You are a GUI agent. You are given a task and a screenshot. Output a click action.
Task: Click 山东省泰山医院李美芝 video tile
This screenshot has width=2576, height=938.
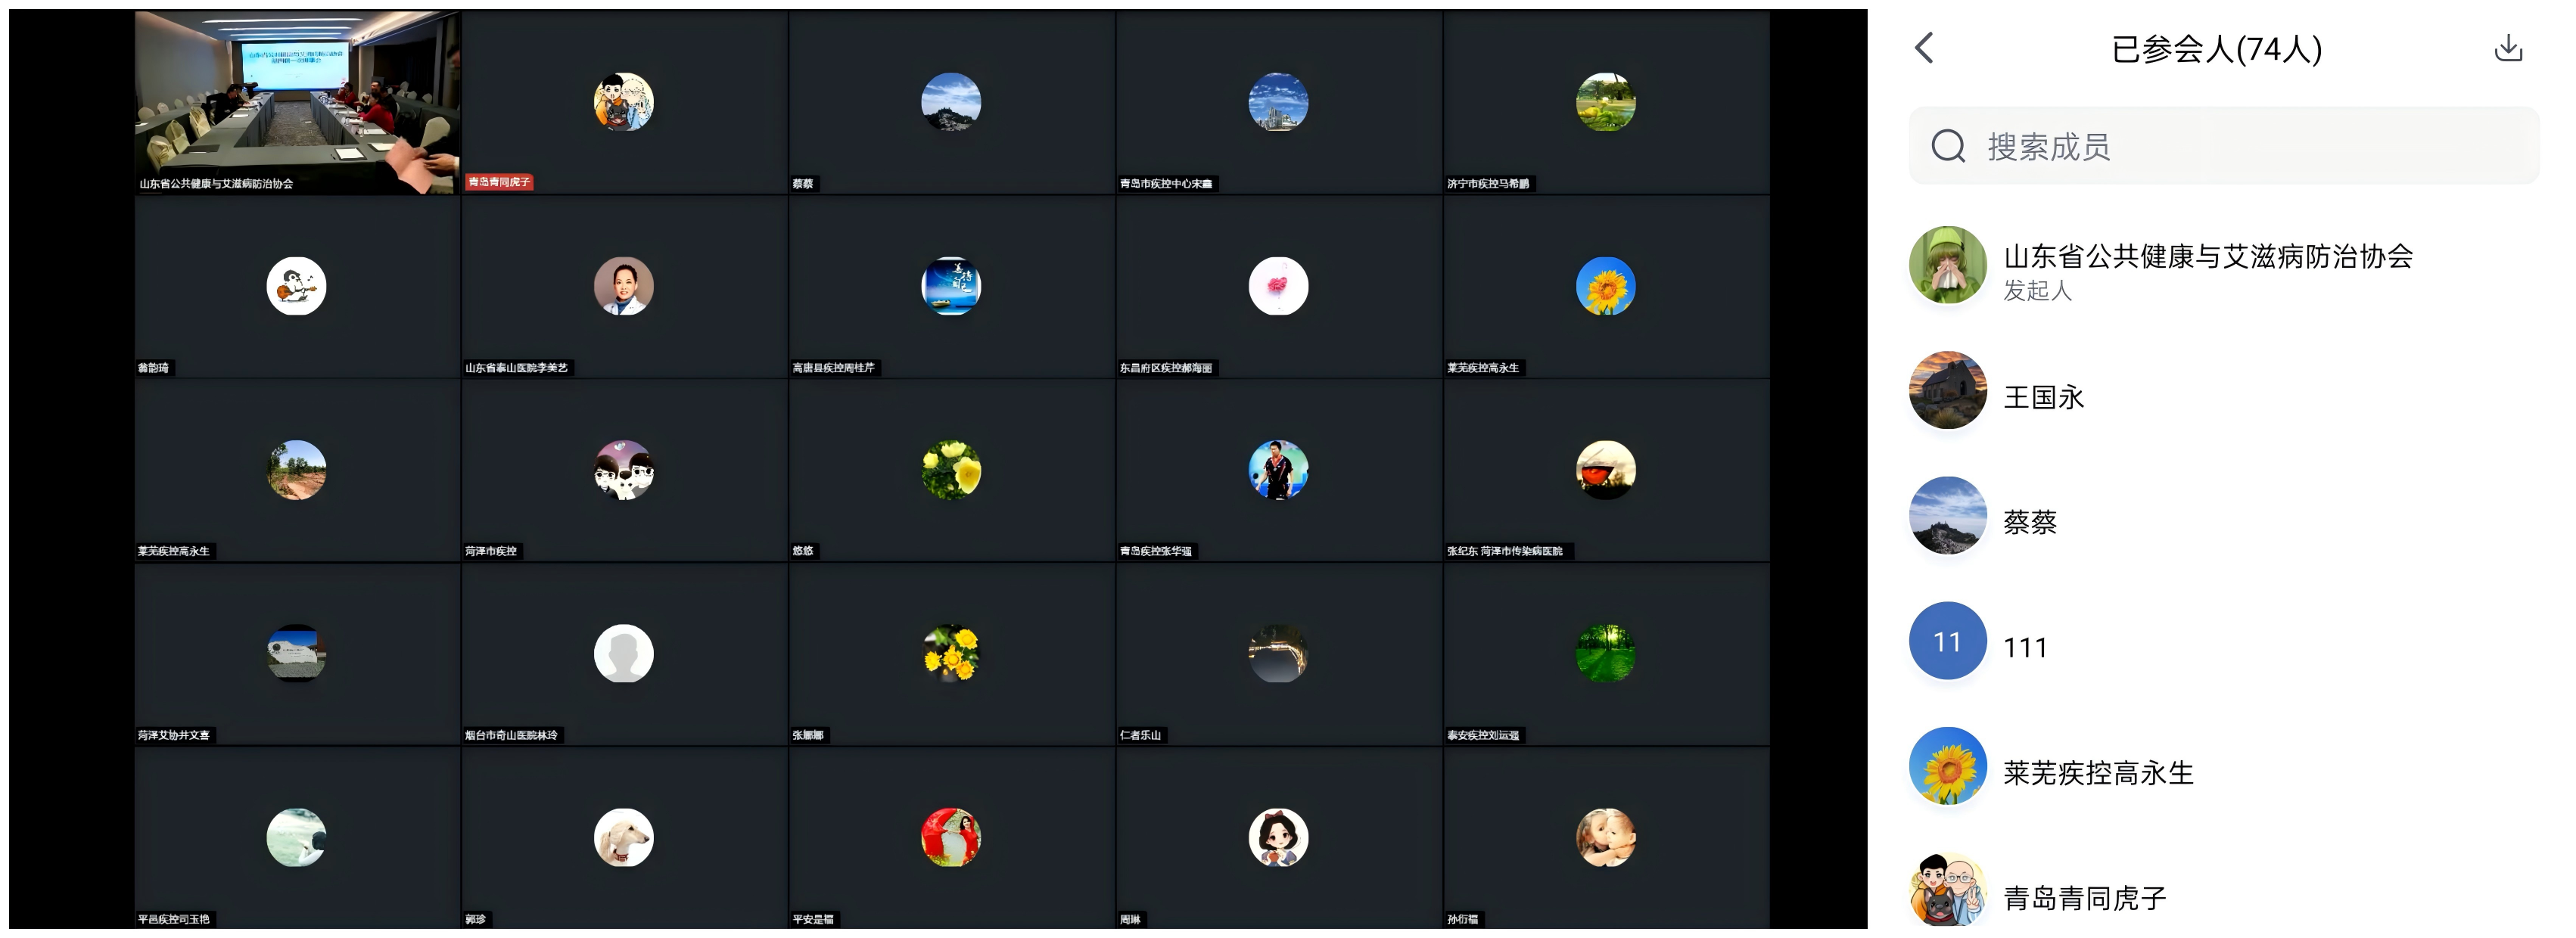pyautogui.click(x=624, y=286)
